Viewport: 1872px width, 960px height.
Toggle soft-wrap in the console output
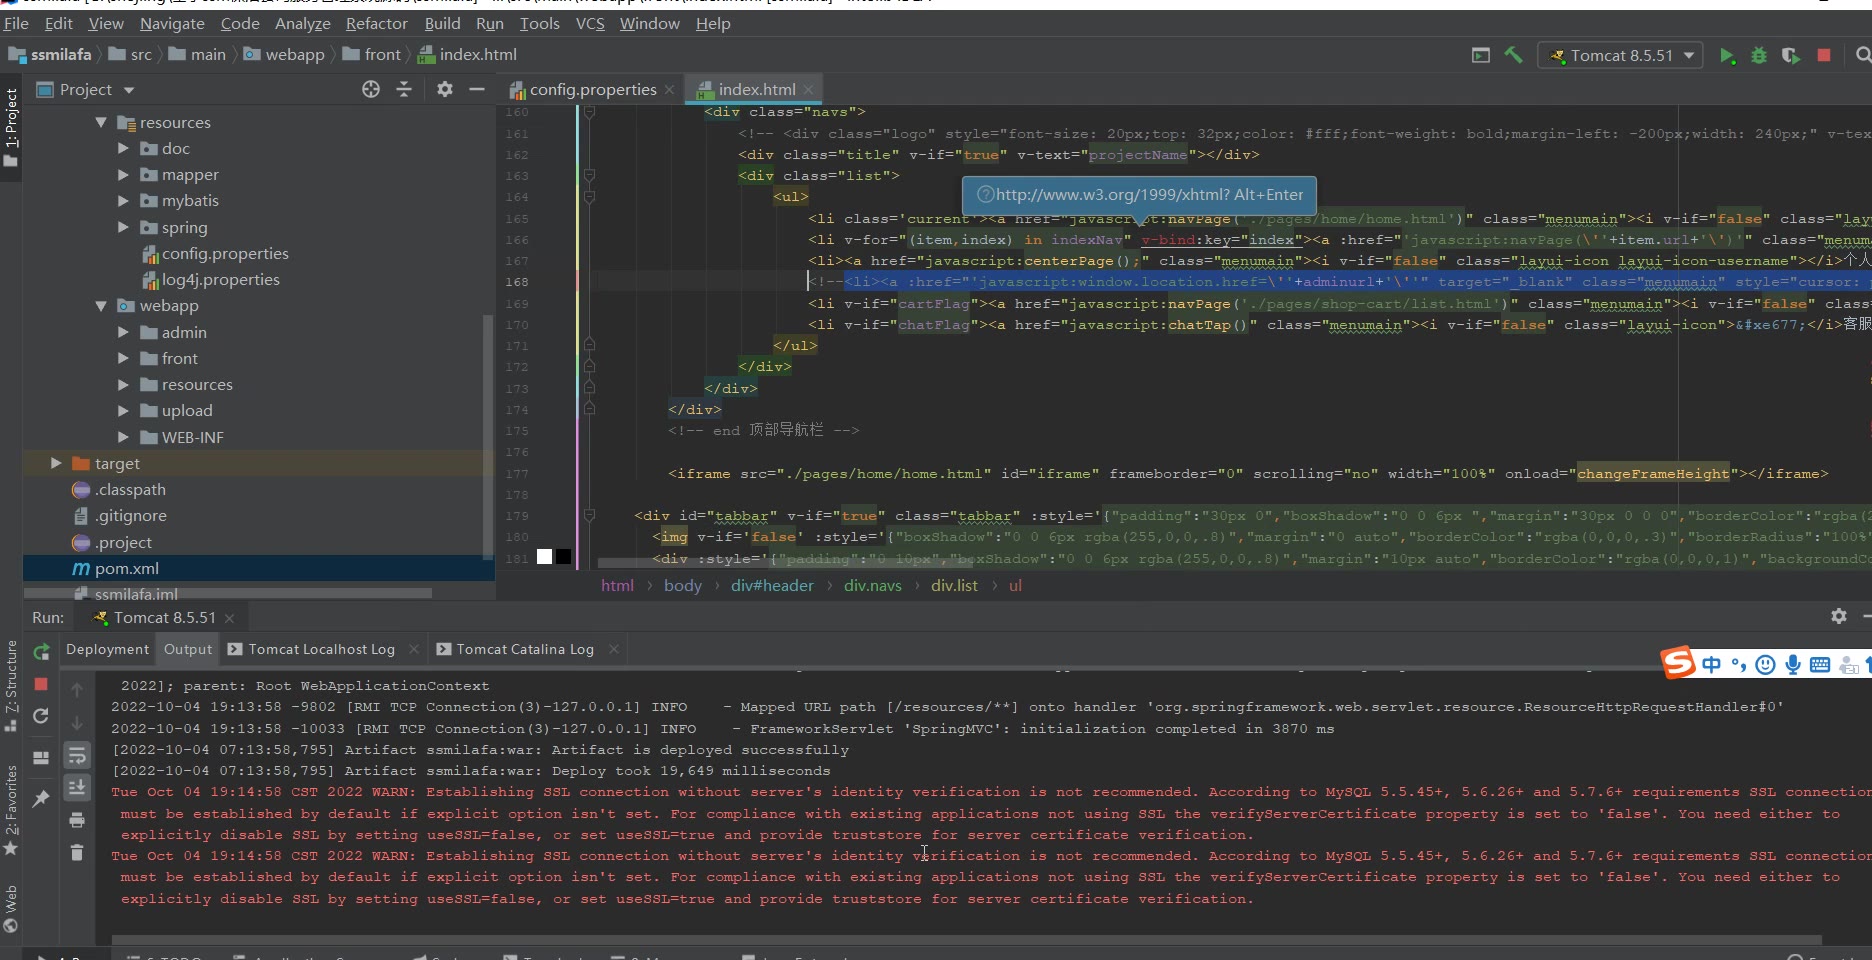[77, 755]
